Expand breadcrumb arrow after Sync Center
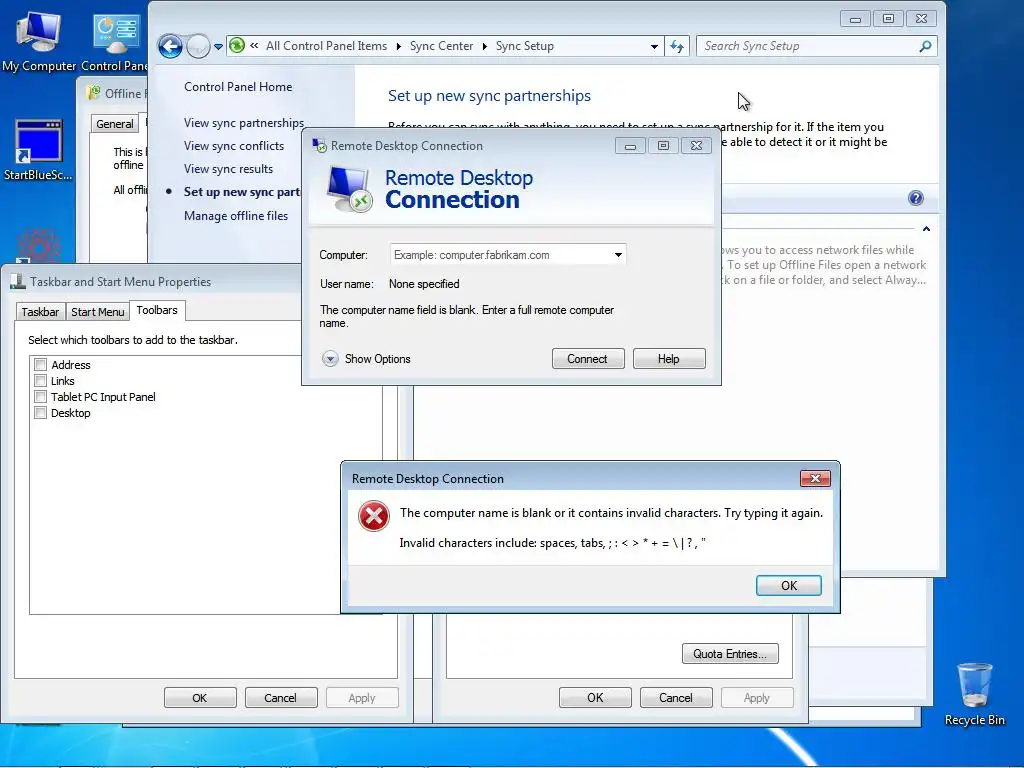The image size is (1024, 768). [x=485, y=46]
